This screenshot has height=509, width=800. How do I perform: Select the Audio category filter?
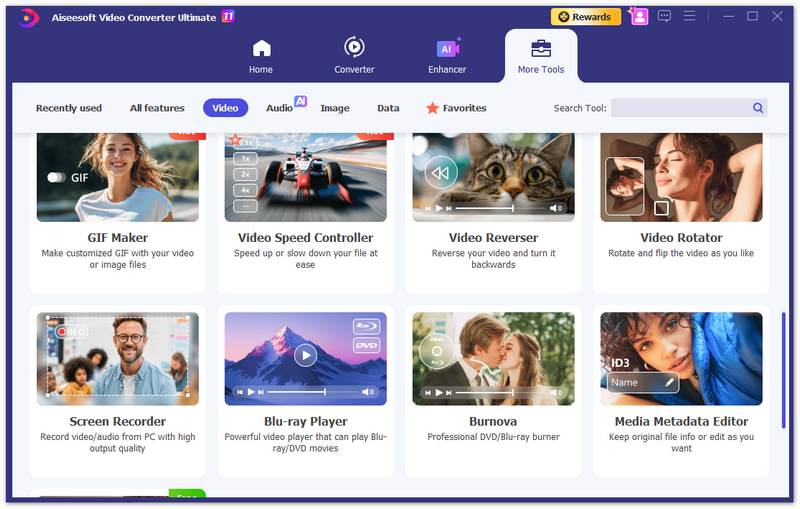(x=279, y=108)
